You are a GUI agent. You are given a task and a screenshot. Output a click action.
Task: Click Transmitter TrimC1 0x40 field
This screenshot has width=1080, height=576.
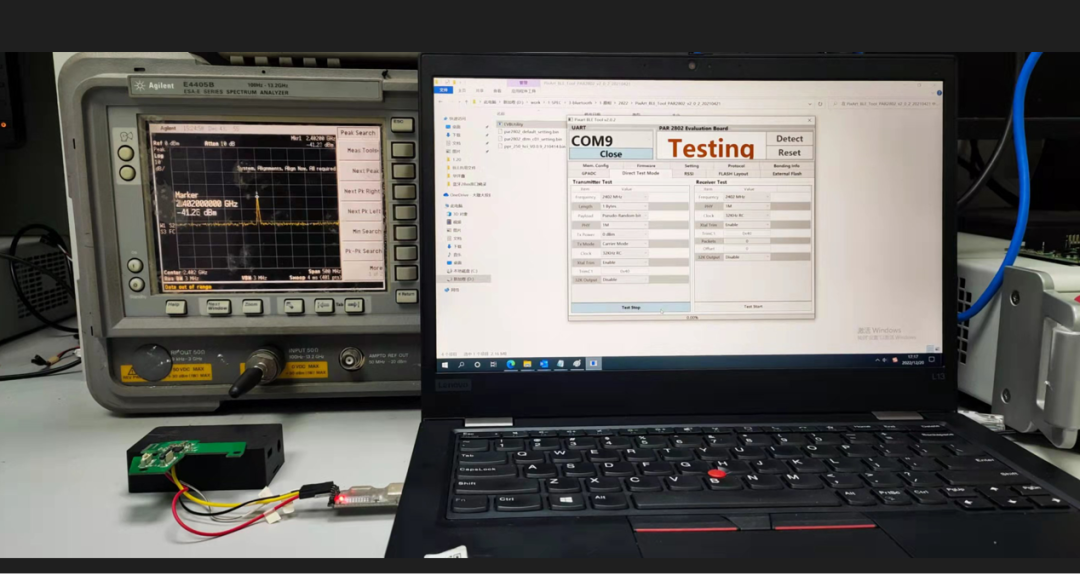click(625, 271)
